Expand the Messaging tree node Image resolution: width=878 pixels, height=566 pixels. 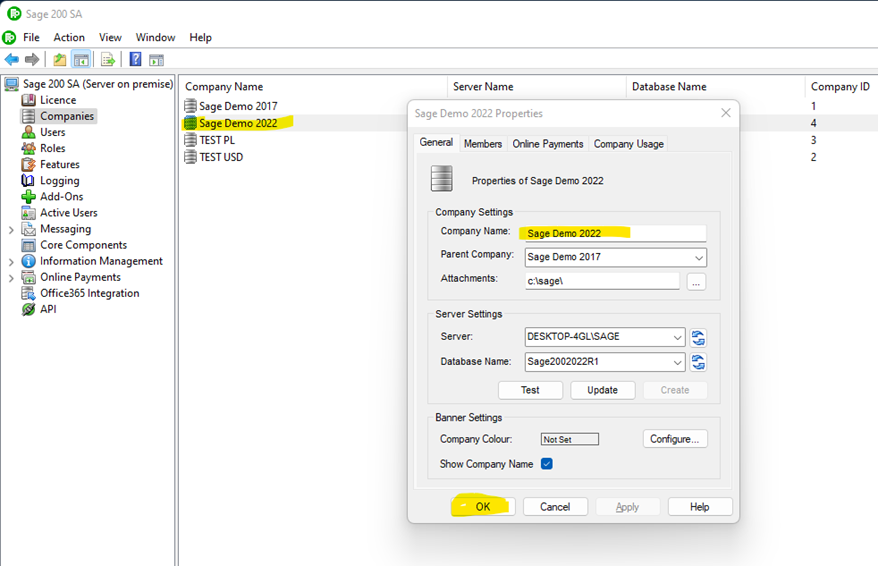tap(11, 230)
